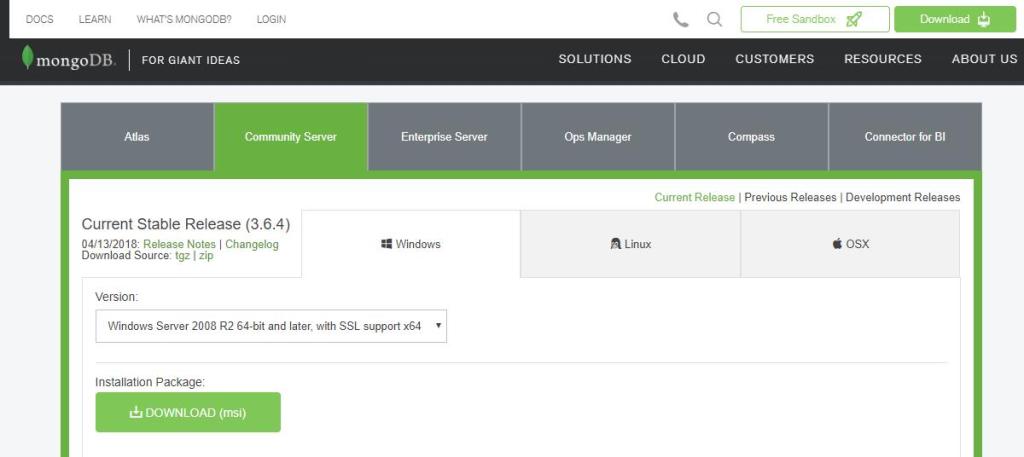1024x457 pixels.
Task: Click the Free Sandbox button
Action: click(815, 19)
